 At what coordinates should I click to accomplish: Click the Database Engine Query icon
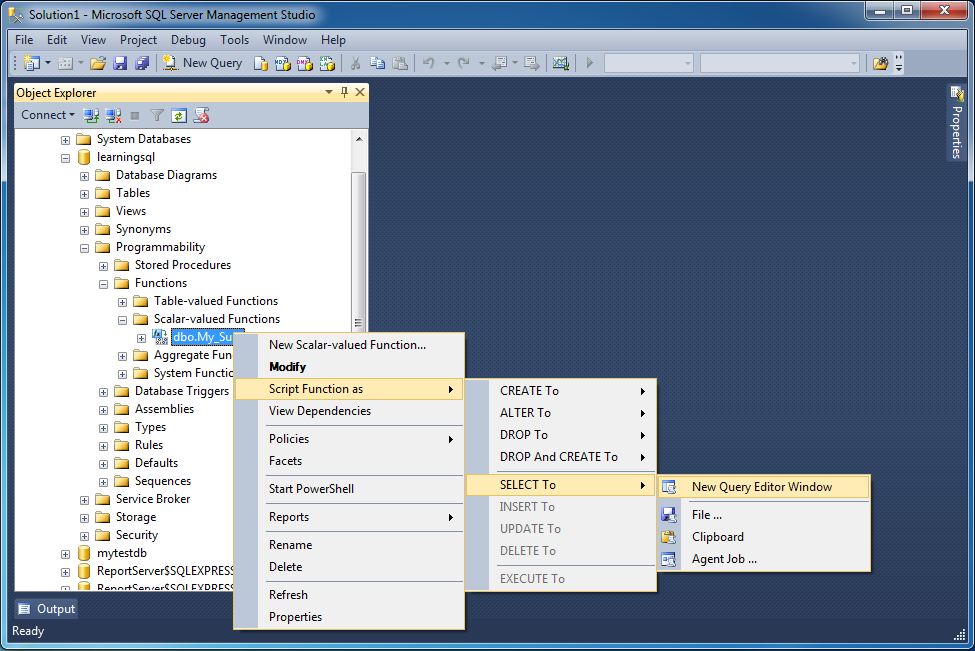[261, 63]
